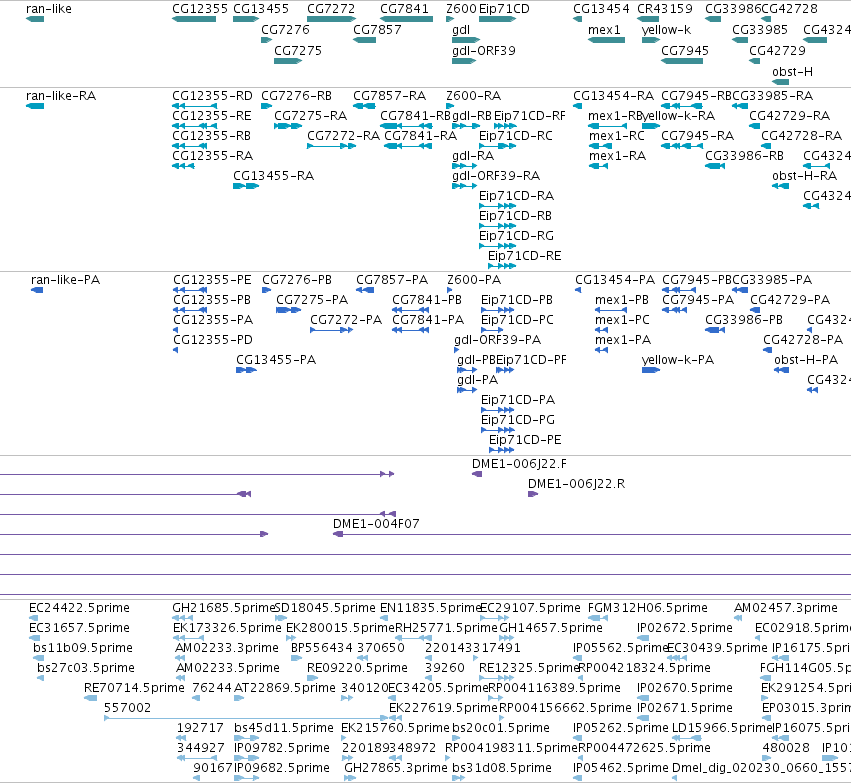Open the CG7857-RA transcript label
The height and width of the screenshot is (783, 851).
390,96
